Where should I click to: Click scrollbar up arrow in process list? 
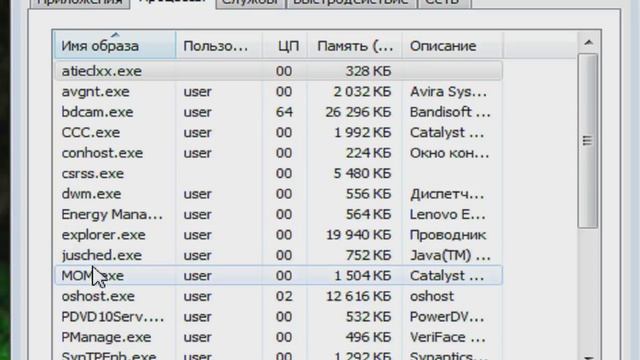coord(588,42)
